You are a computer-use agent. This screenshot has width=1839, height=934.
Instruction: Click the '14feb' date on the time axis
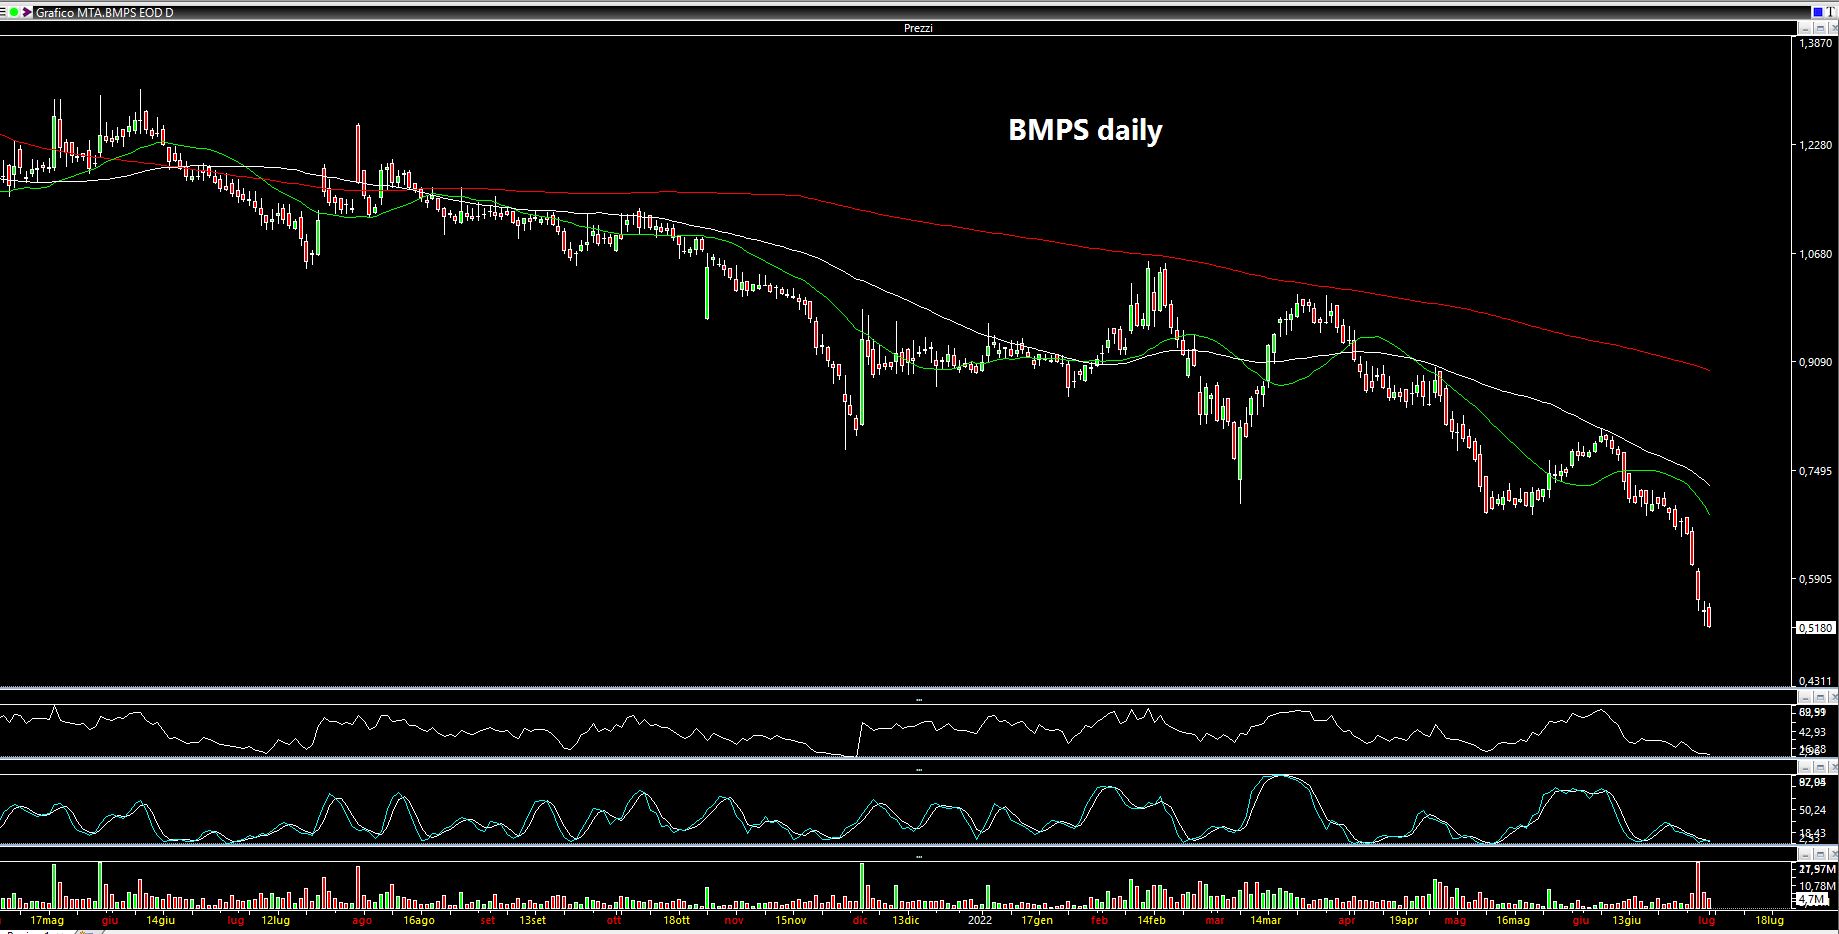tap(1150, 920)
